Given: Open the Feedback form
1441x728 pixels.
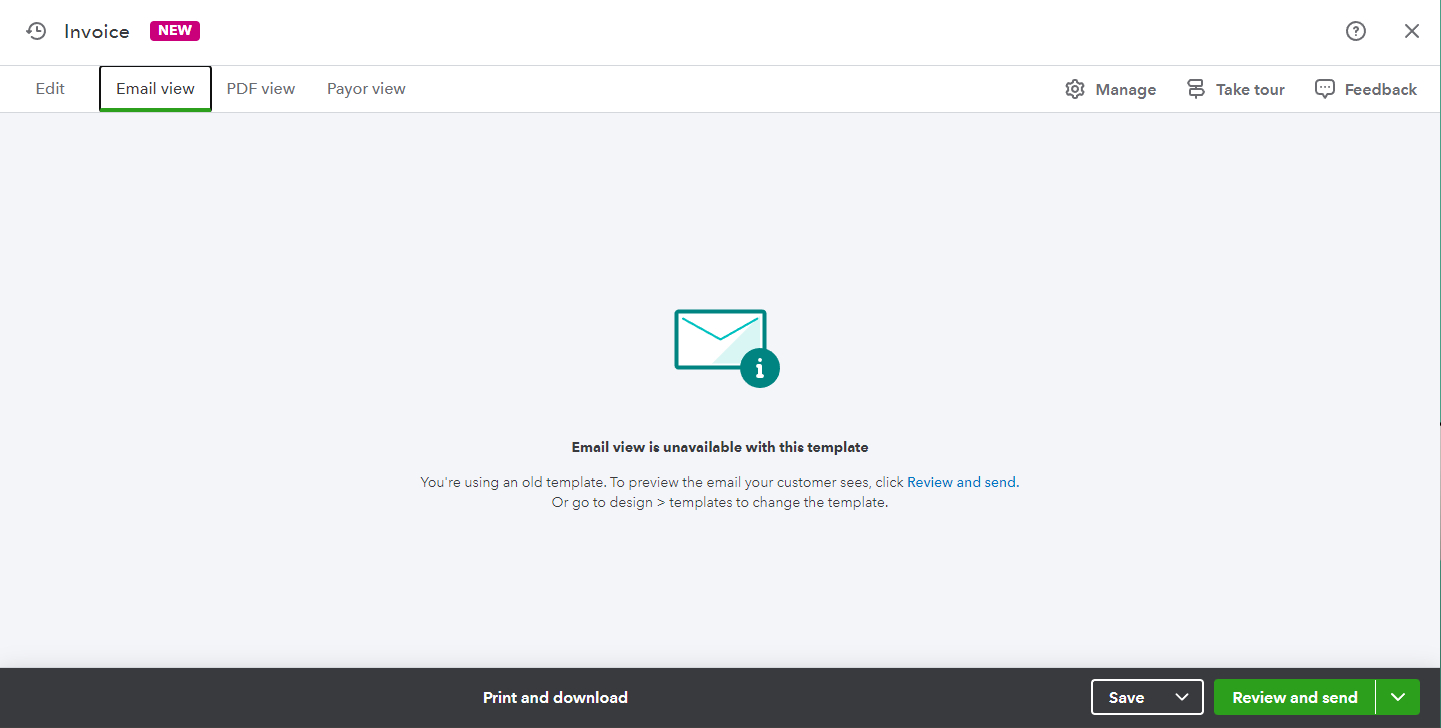Looking at the screenshot, I should tap(1381, 90).
